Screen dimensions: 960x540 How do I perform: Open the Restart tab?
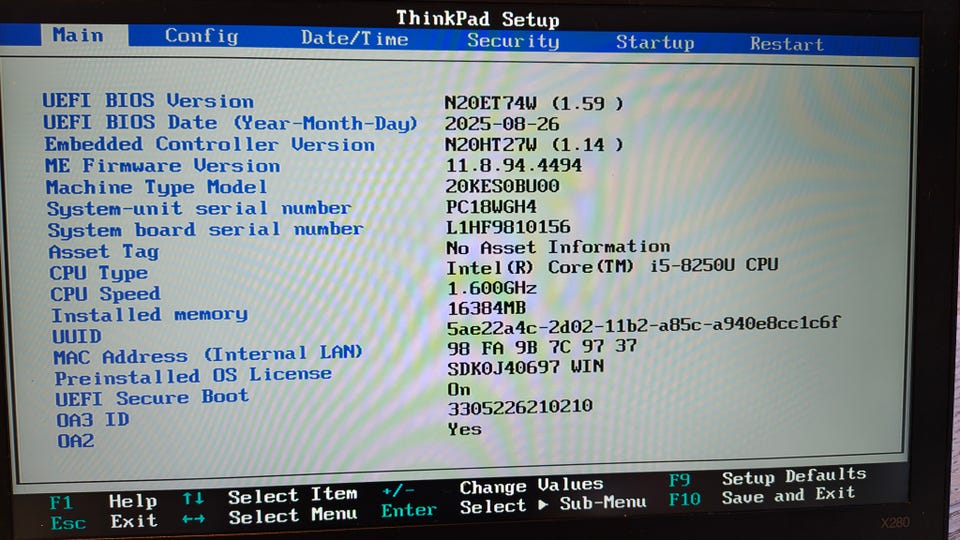[787, 44]
